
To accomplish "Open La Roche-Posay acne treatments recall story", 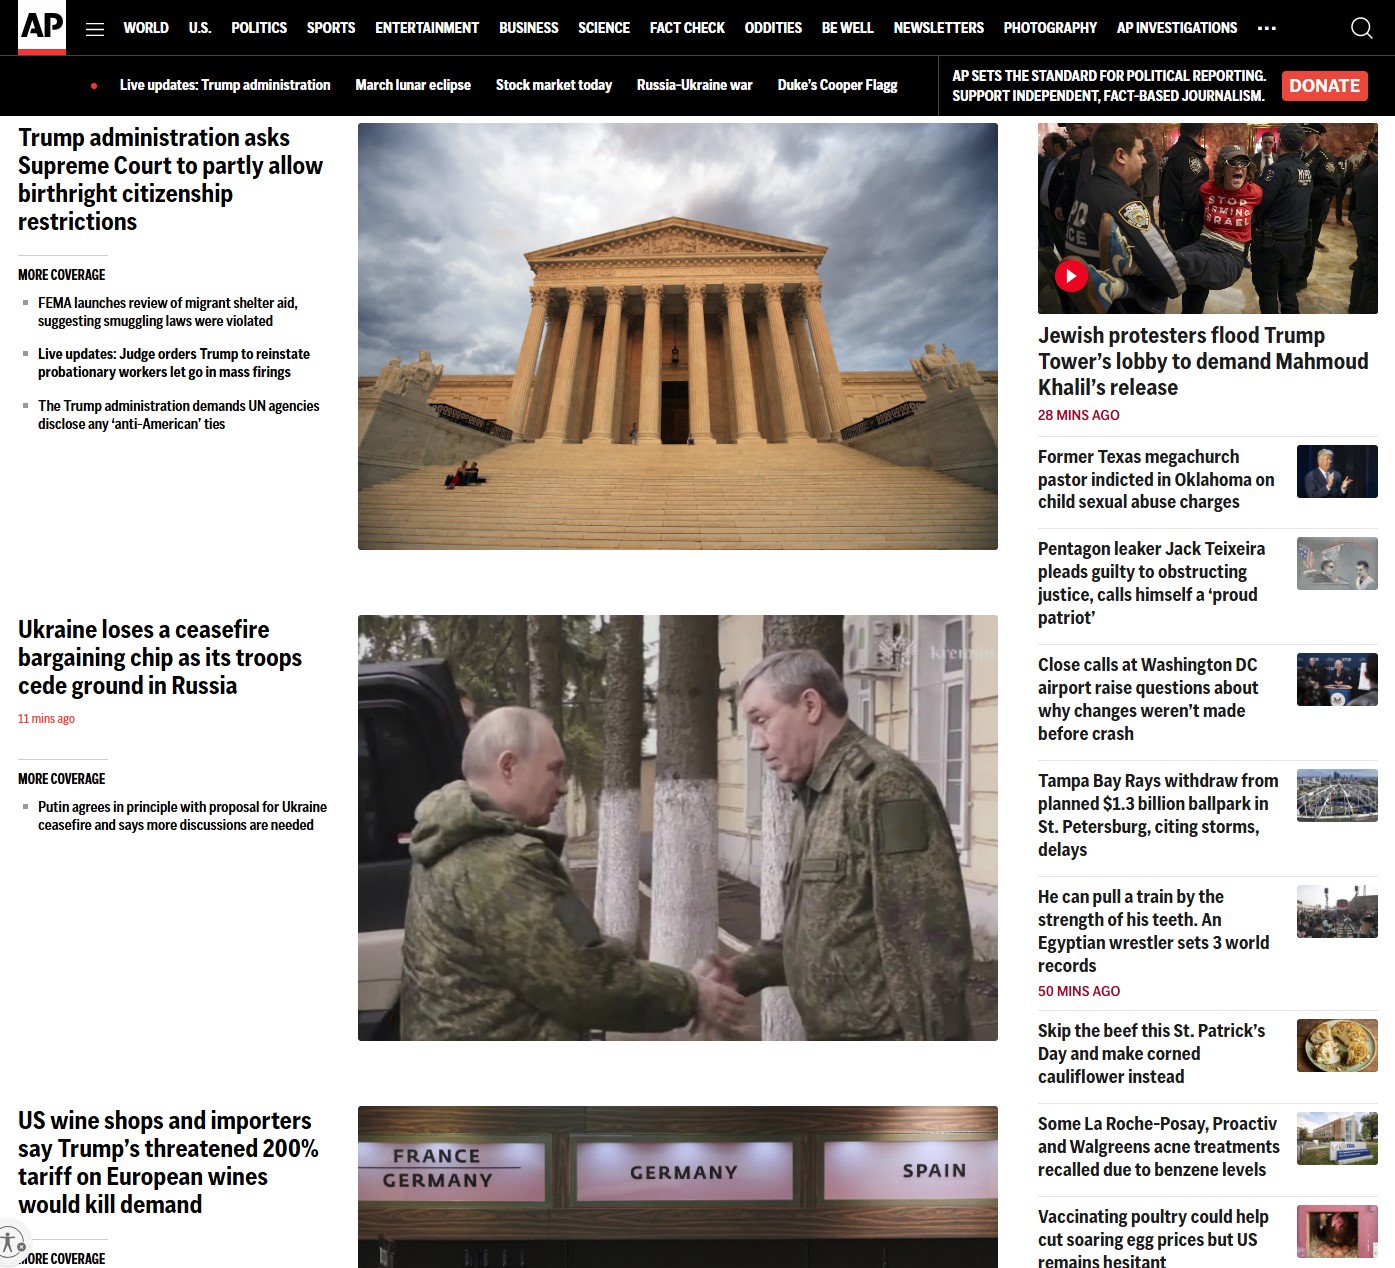I will (x=1159, y=1147).
